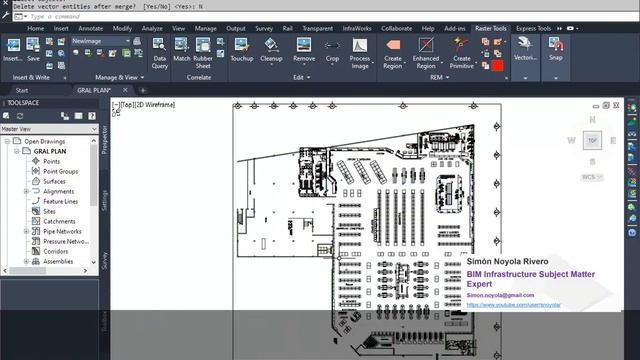
Task: Click the Save image tool
Action: 33,49
